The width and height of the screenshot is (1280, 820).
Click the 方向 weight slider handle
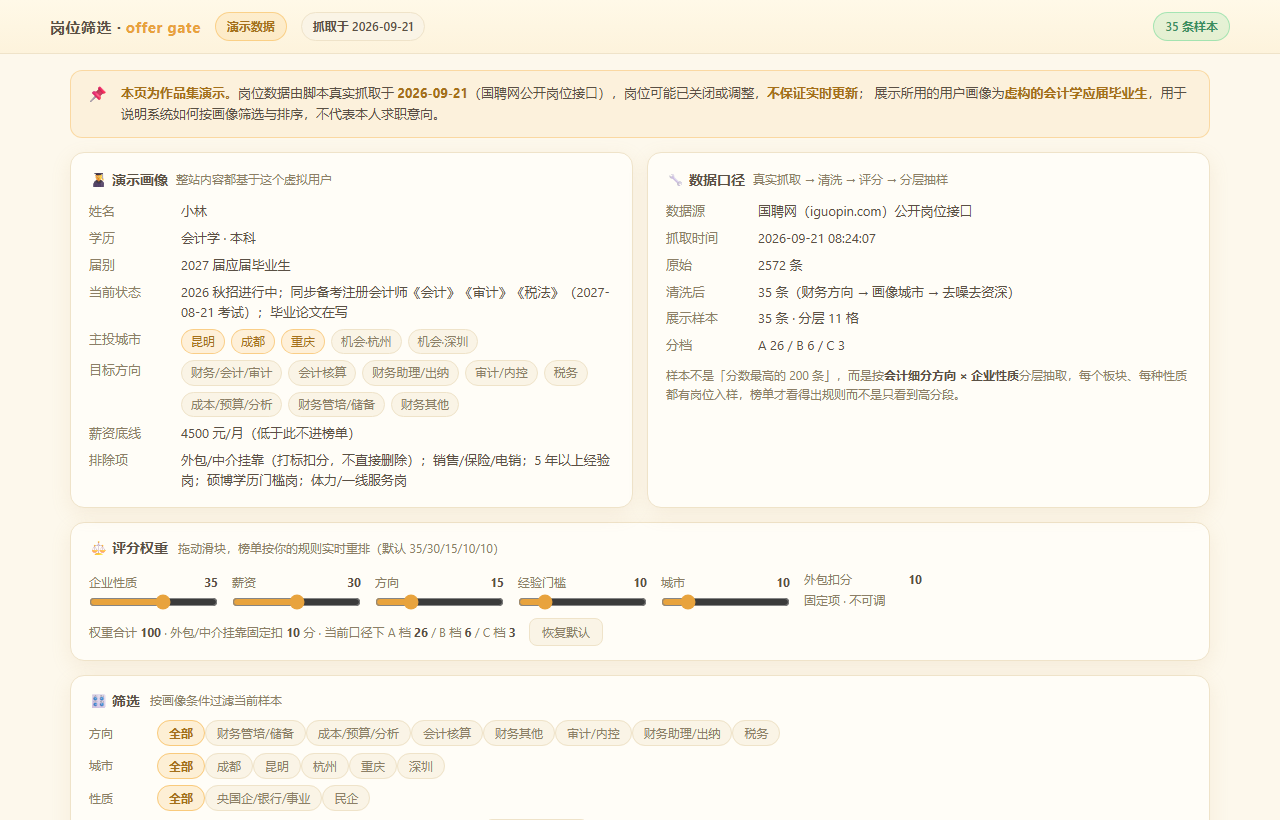[x=411, y=602]
